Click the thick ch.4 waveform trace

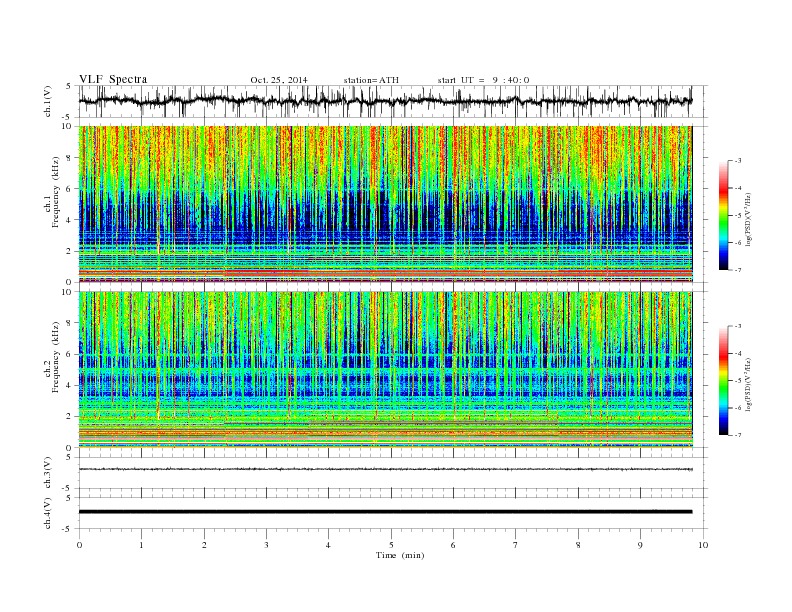click(385, 512)
